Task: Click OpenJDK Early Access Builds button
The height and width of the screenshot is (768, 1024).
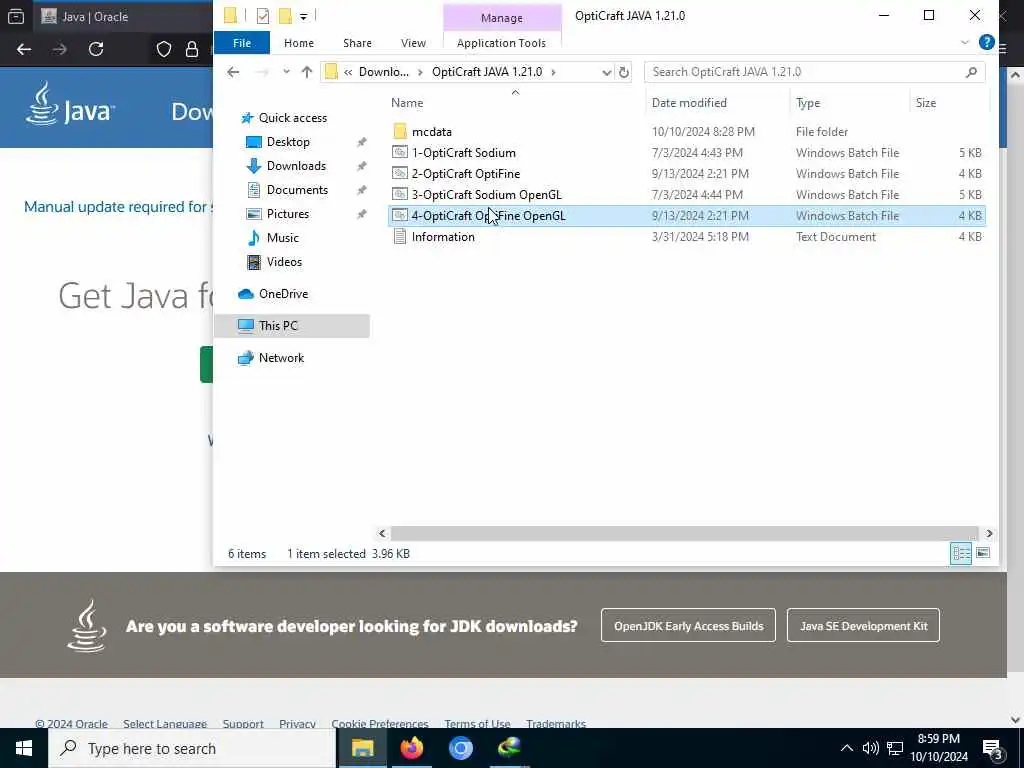Action: coord(688,626)
